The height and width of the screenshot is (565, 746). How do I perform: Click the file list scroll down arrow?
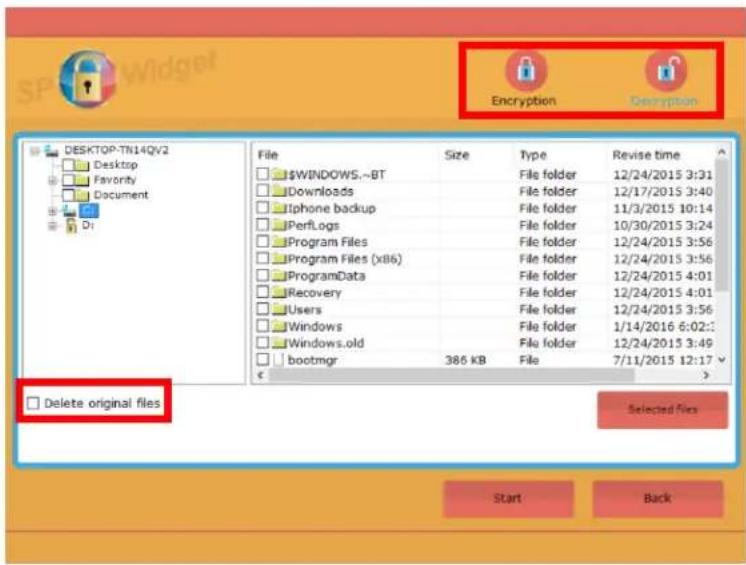click(x=722, y=360)
